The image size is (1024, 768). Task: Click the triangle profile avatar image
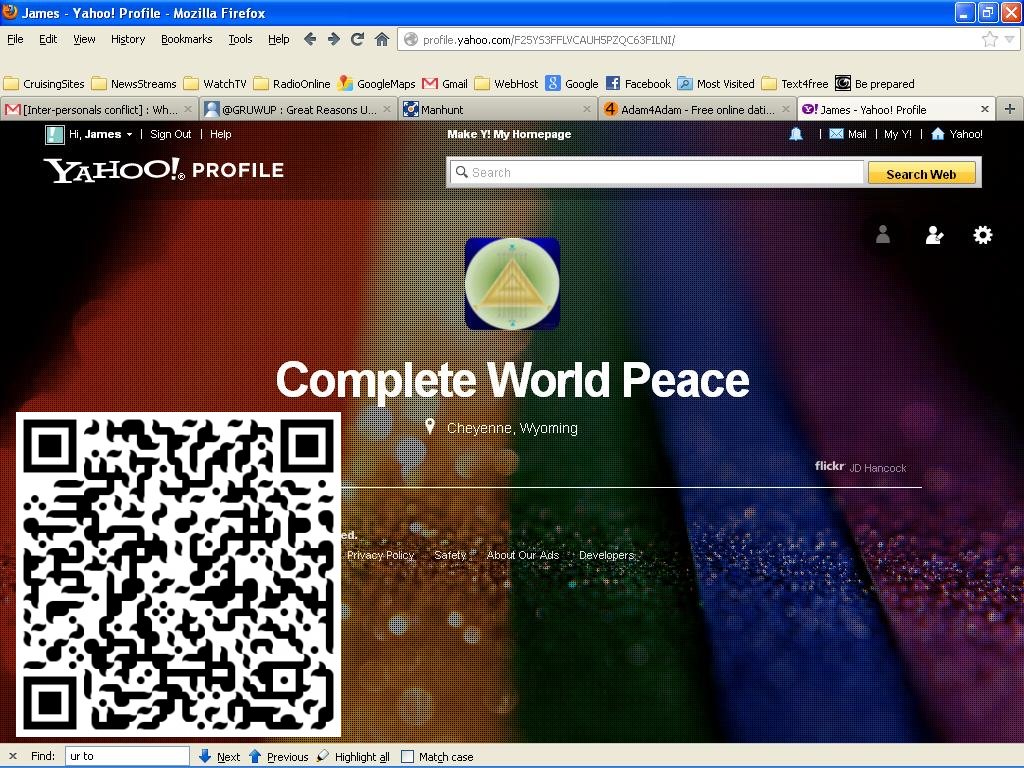click(x=512, y=283)
